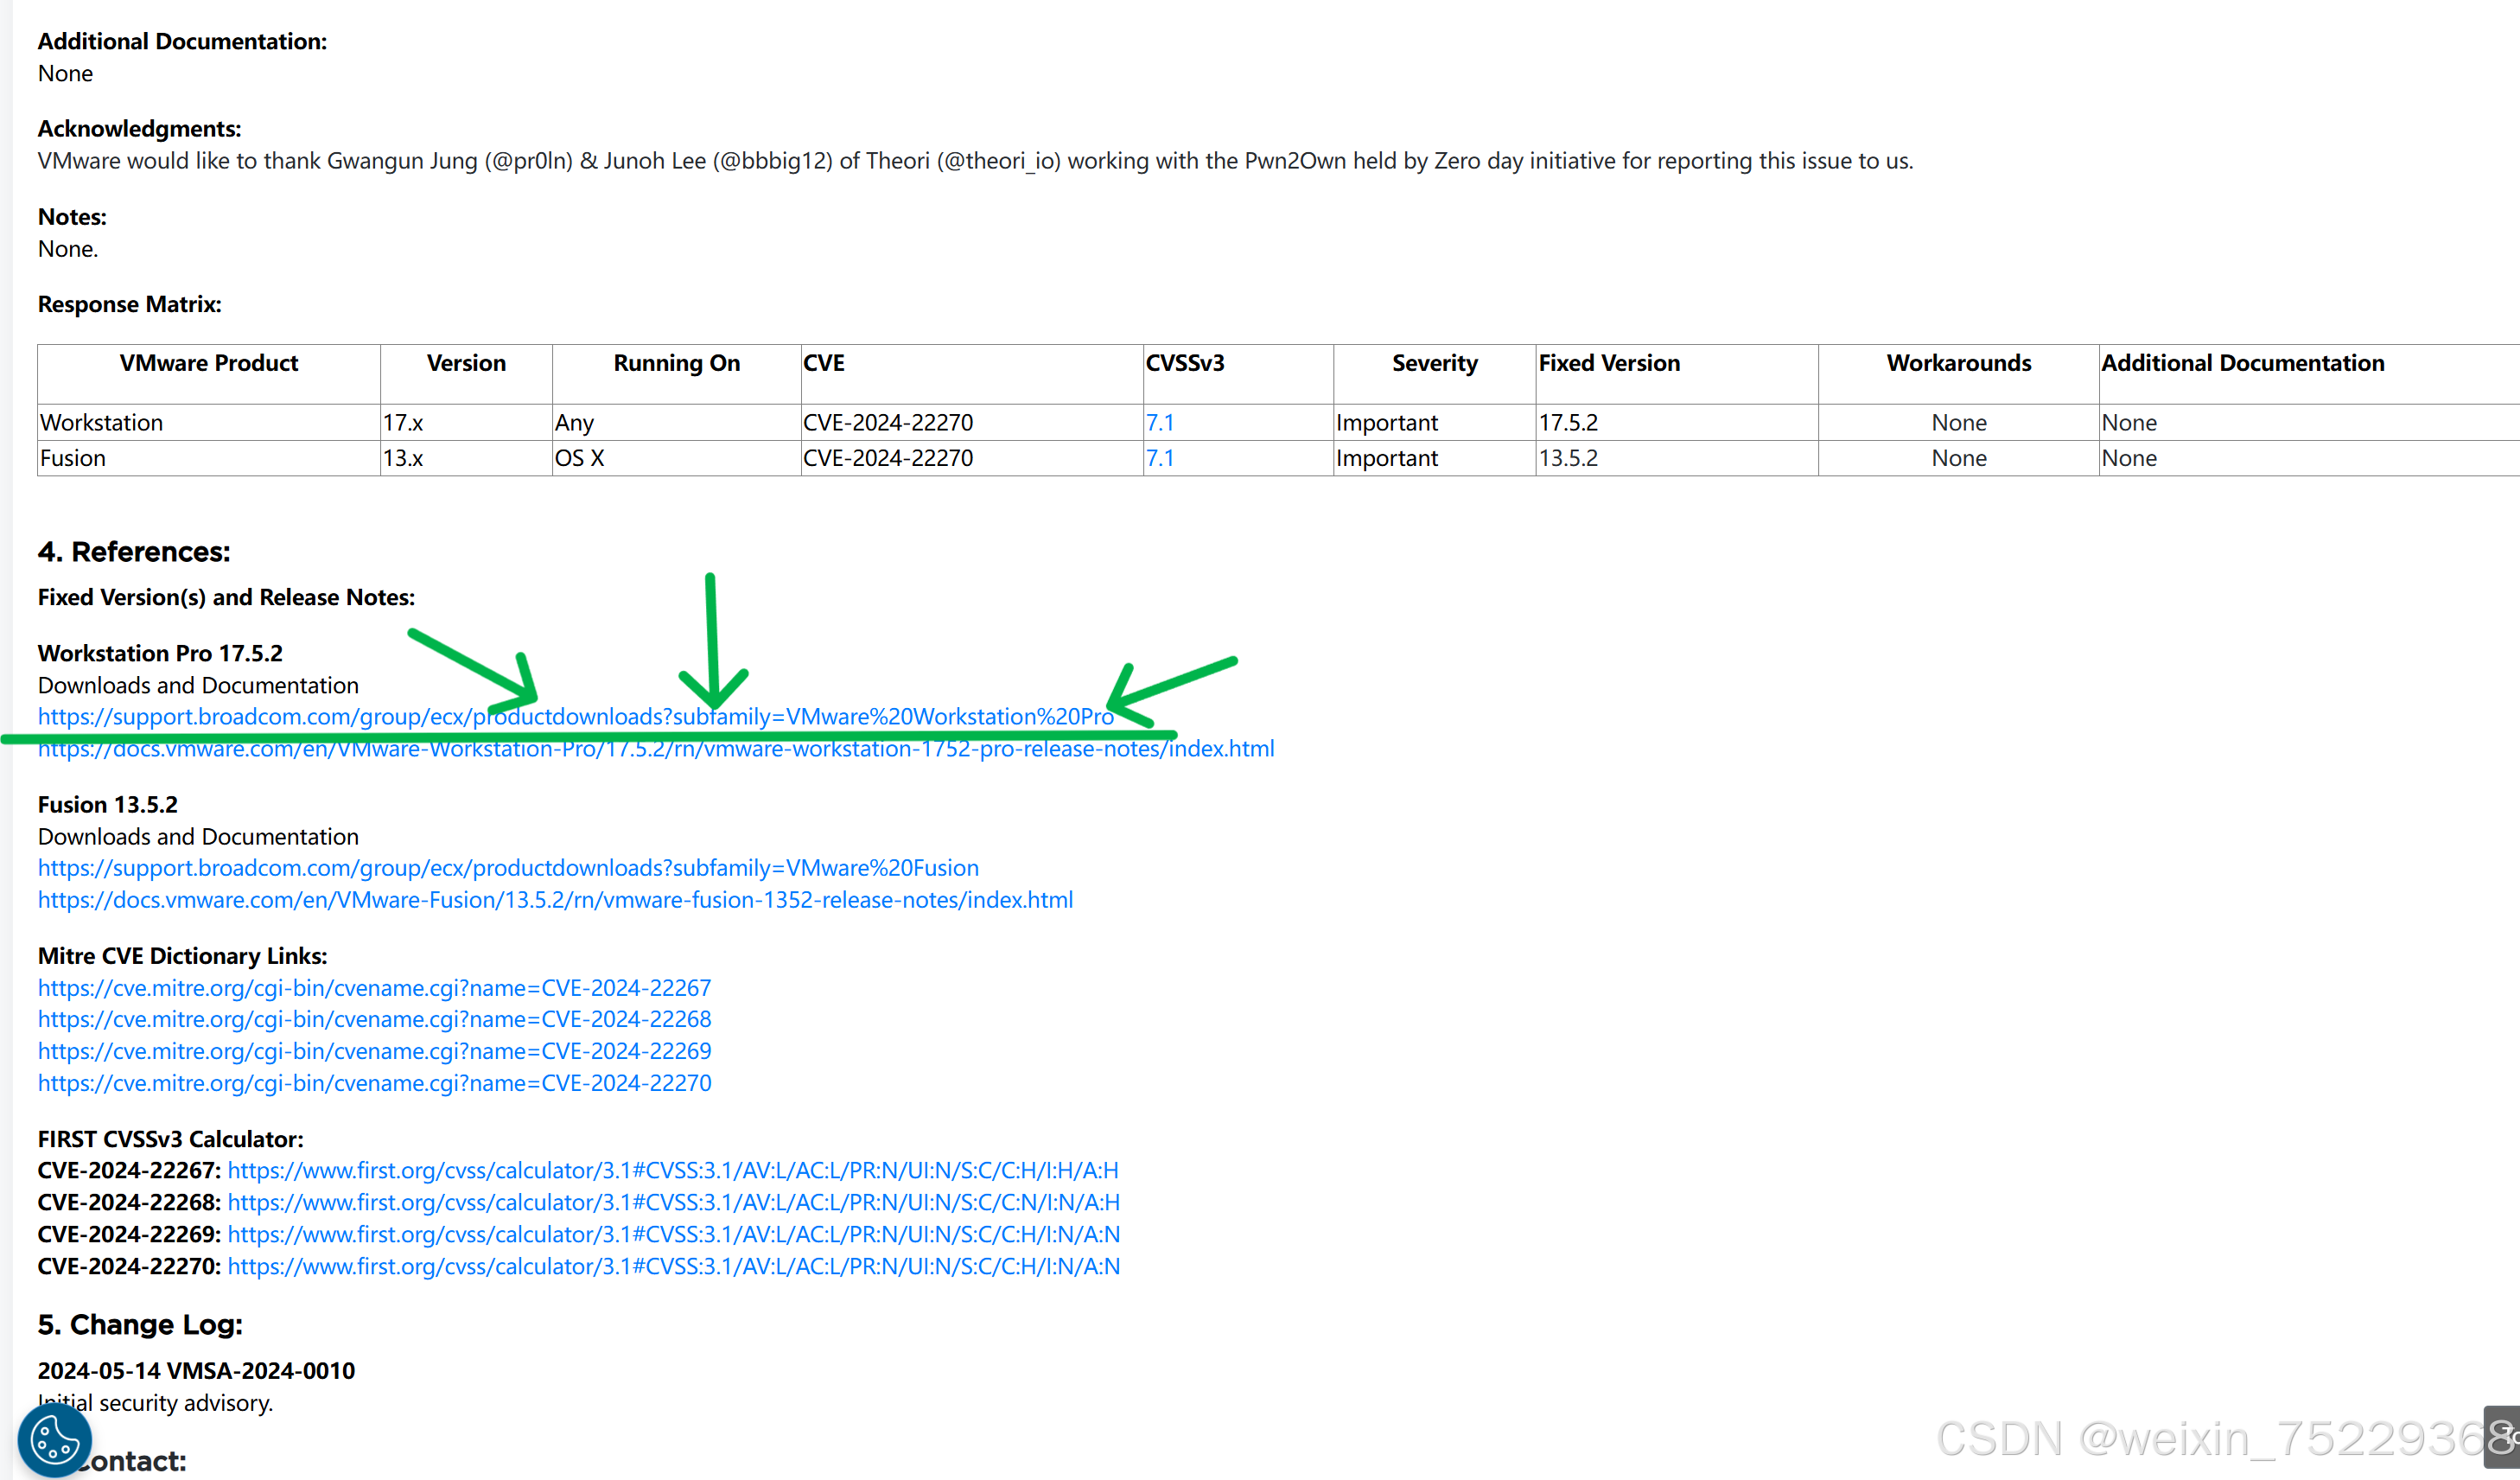Open Mitre link for CVE-2024-22269
The width and height of the screenshot is (2520, 1480).
[374, 1051]
